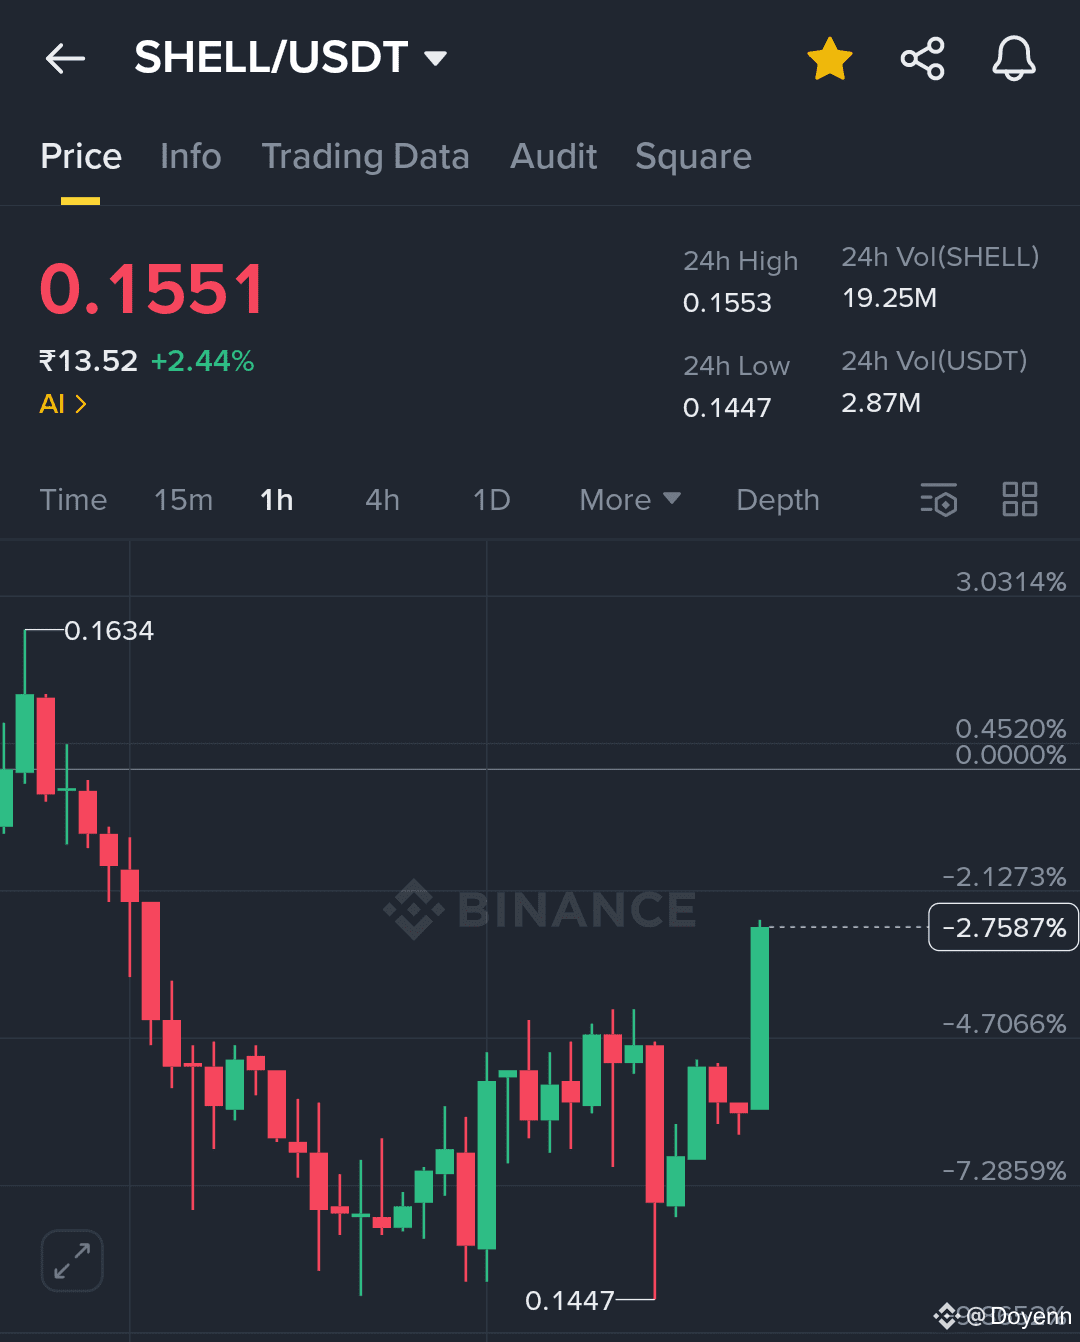Open the chart indicator settings icon
The image size is (1080, 1342).
tap(939, 499)
